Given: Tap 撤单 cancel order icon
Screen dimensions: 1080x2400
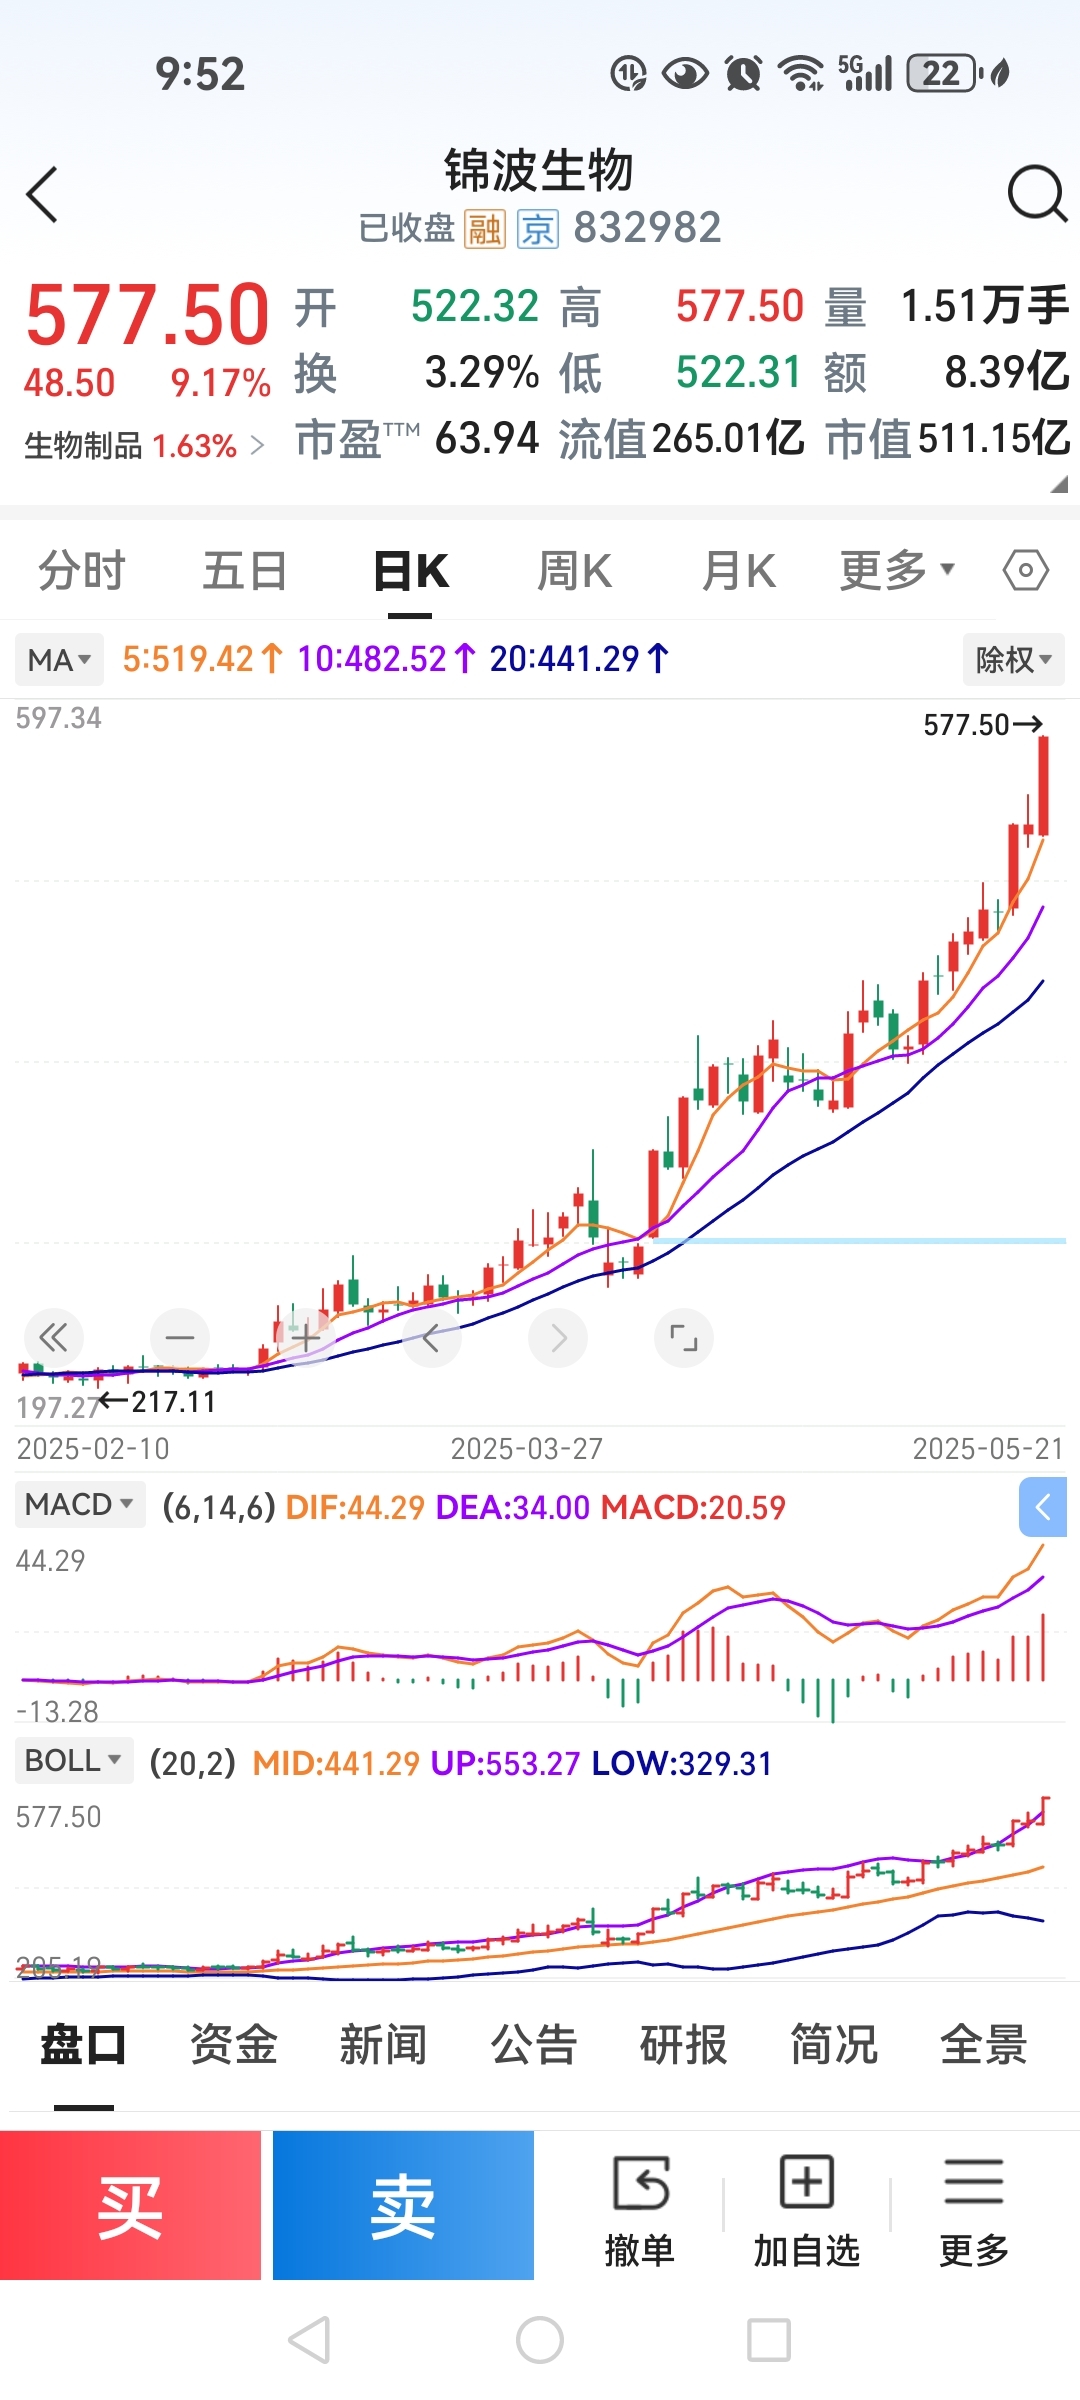Looking at the screenshot, I should (x=640, y=2211).
